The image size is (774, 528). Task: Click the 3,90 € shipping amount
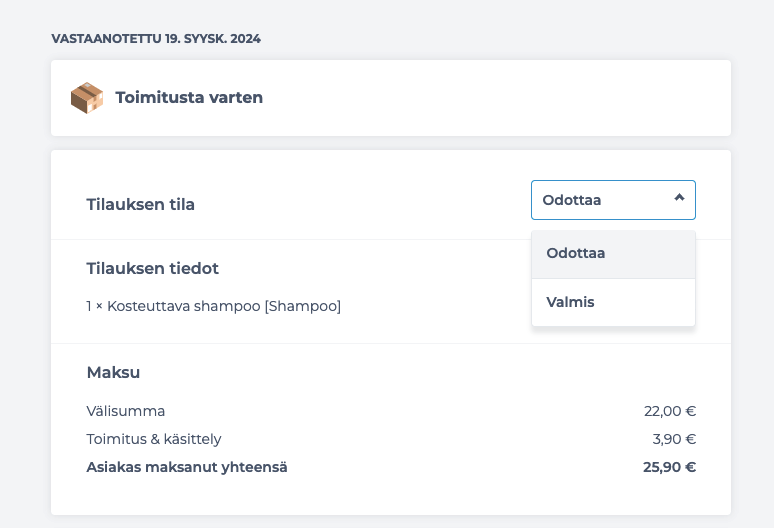point(674,439)
